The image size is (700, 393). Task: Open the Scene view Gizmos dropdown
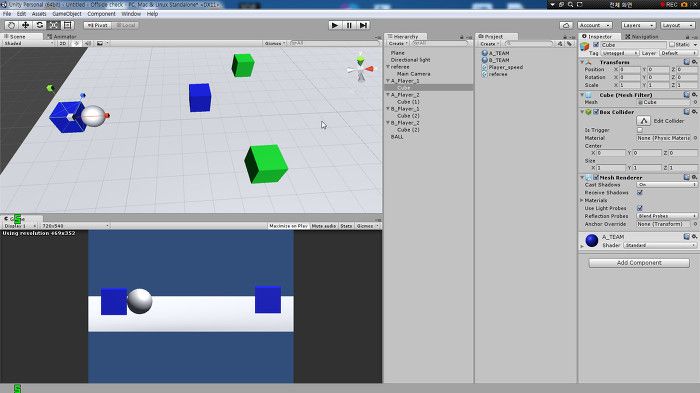pyautogui.click(x=275, y=43)
